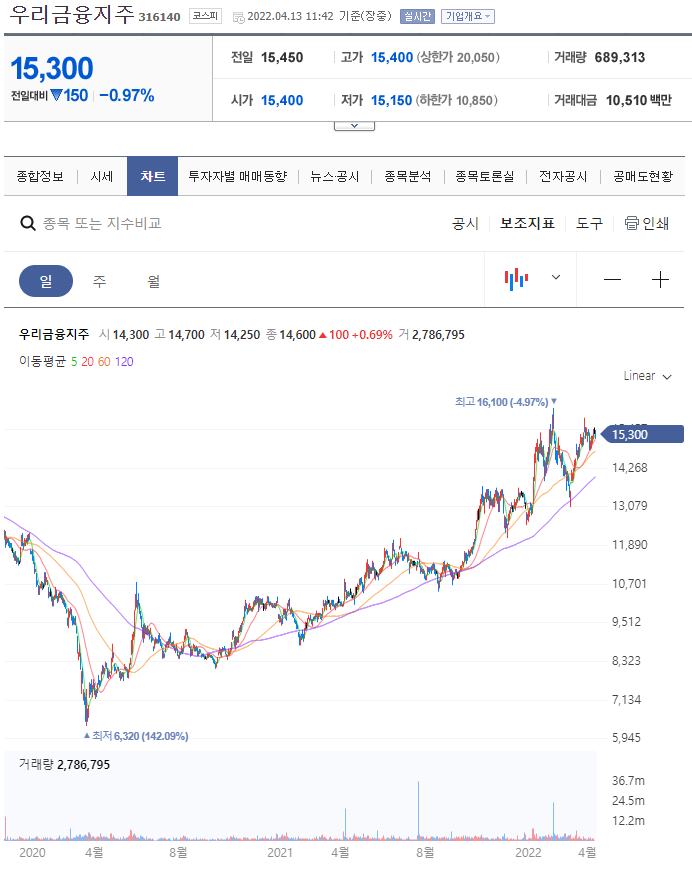Viewport: 692px width, 870px height.
Task: Click the 종 14,600 close value
Action: [291, 335]
